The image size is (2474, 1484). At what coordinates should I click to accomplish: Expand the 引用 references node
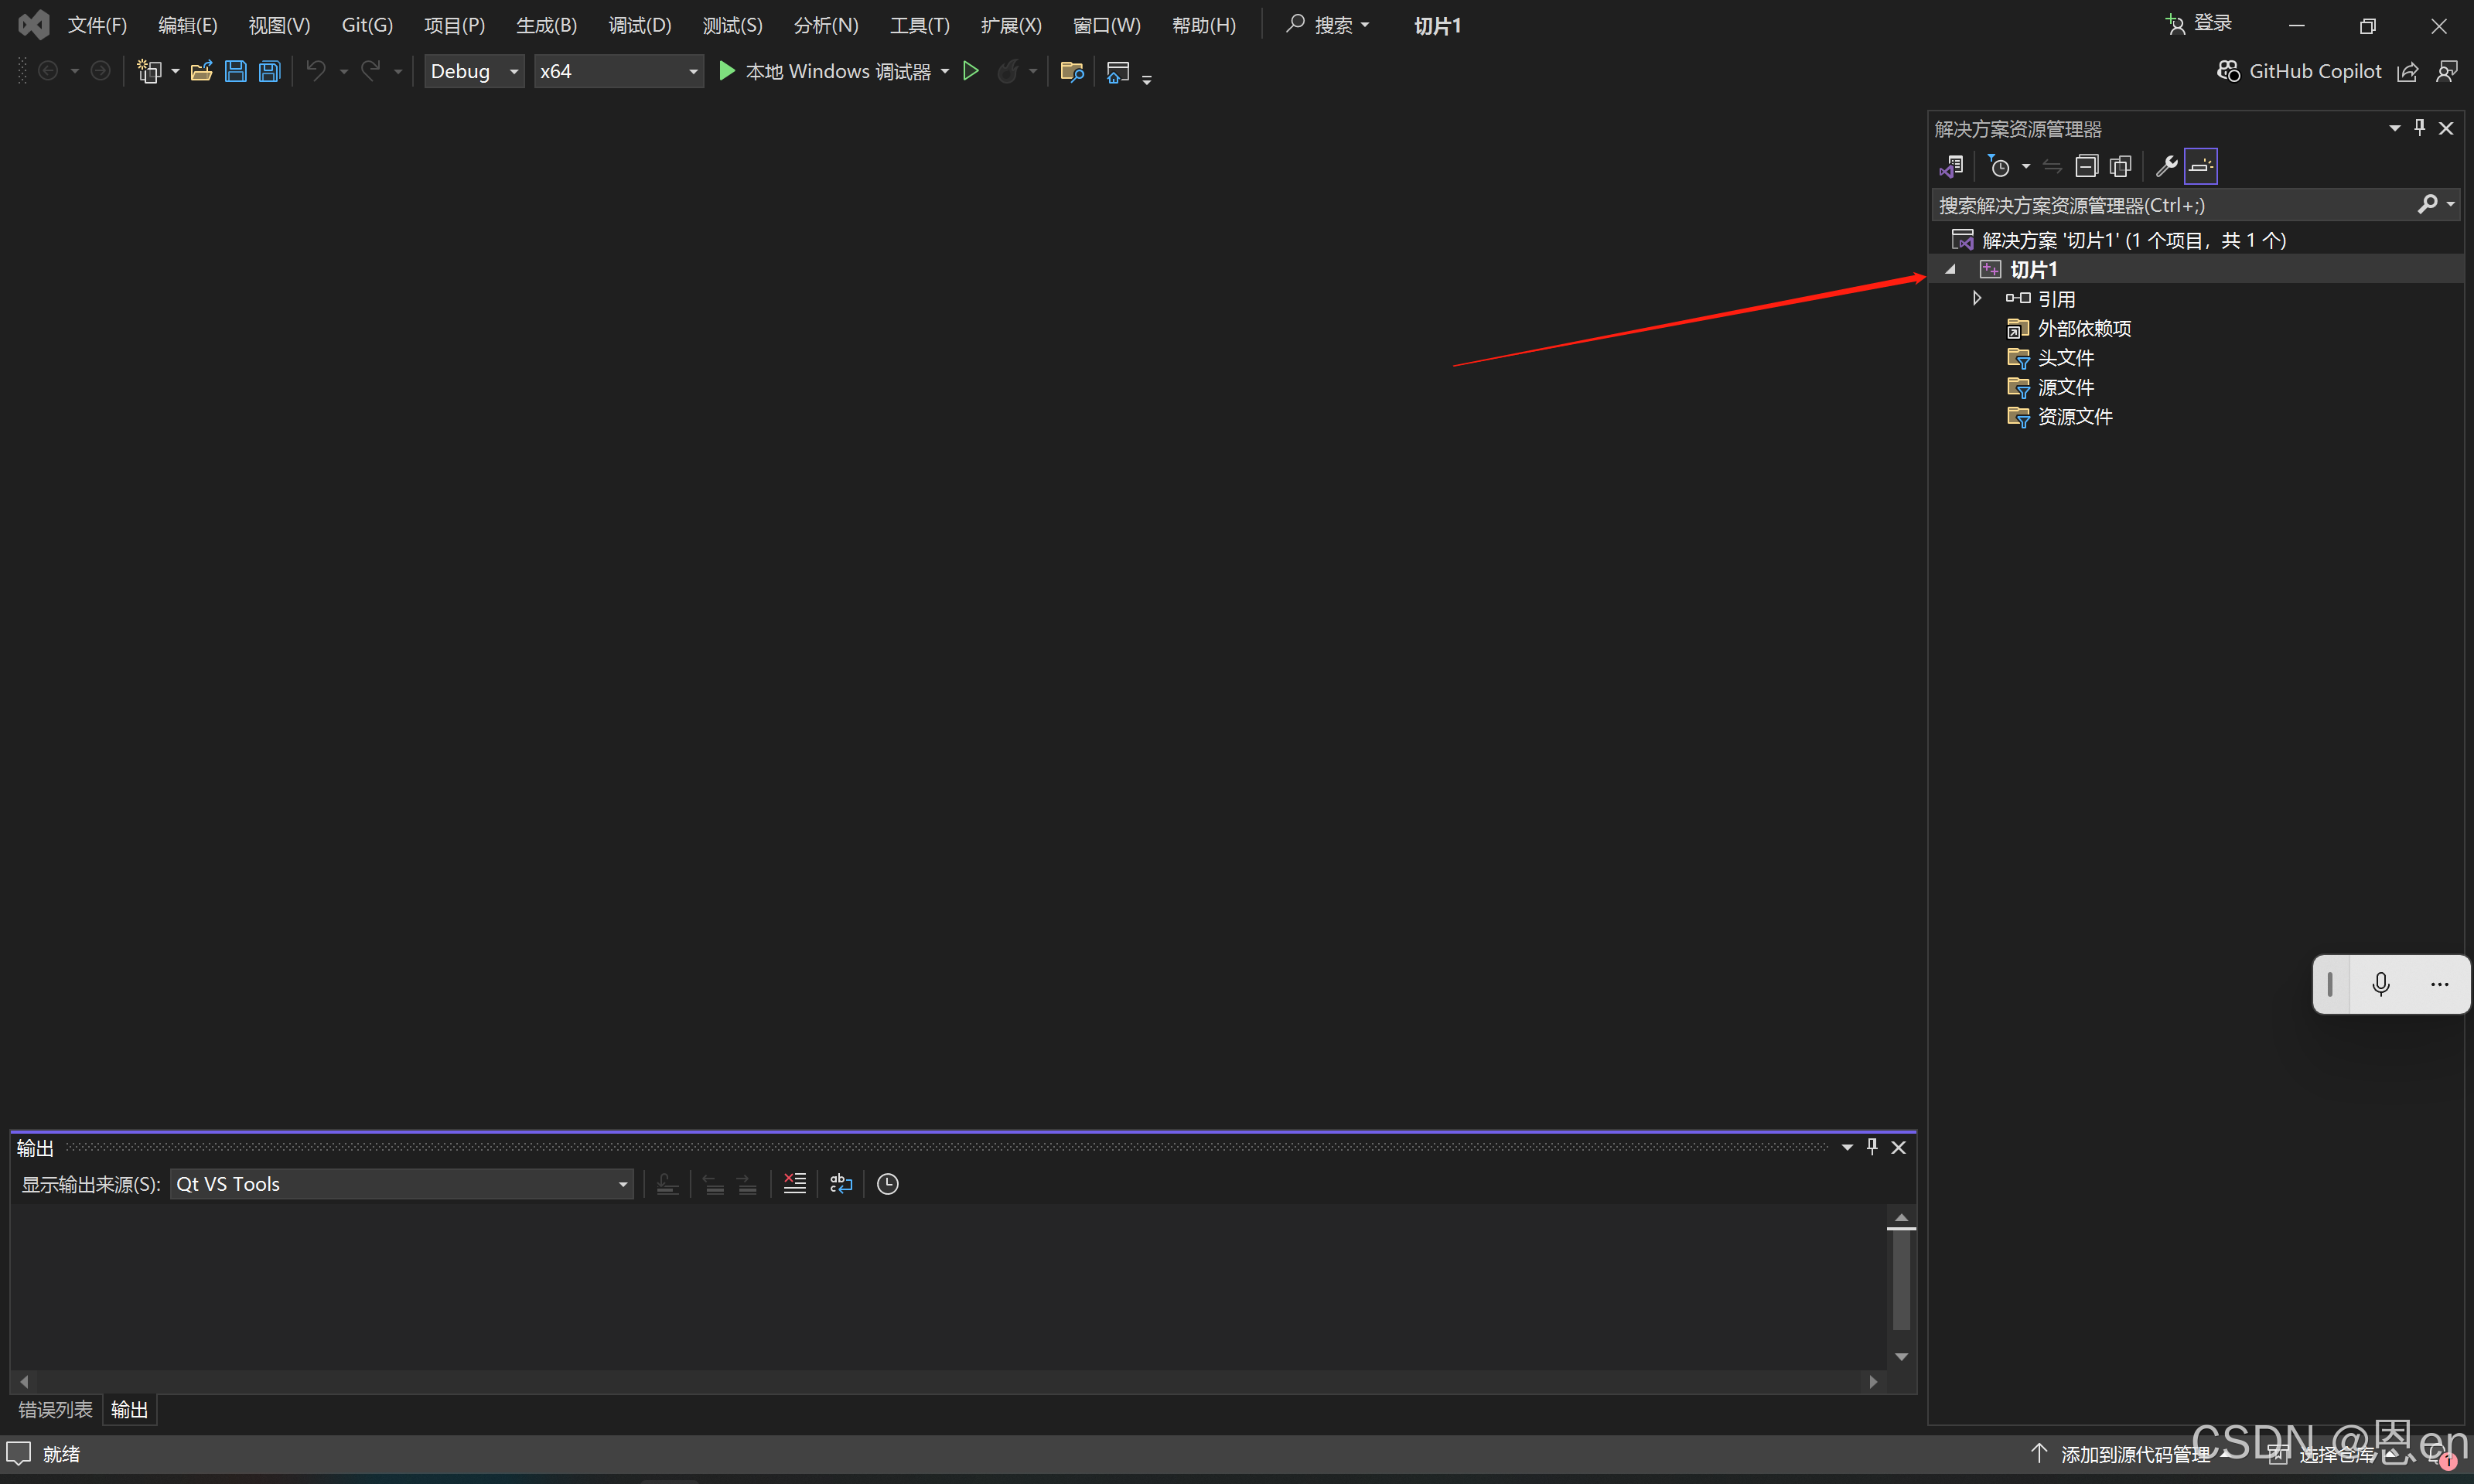click(1977, 298)
